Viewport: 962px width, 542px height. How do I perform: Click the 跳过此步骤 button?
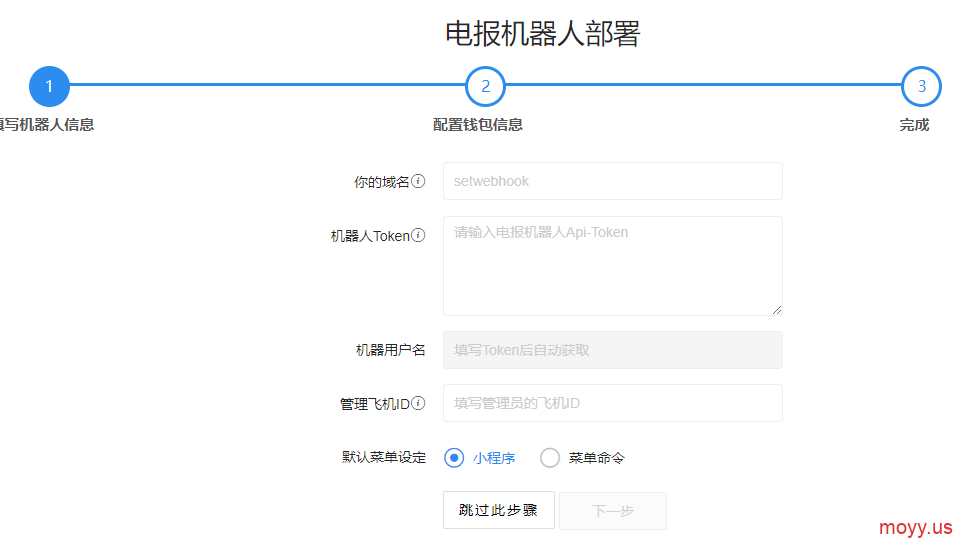[x=499, y=510]
